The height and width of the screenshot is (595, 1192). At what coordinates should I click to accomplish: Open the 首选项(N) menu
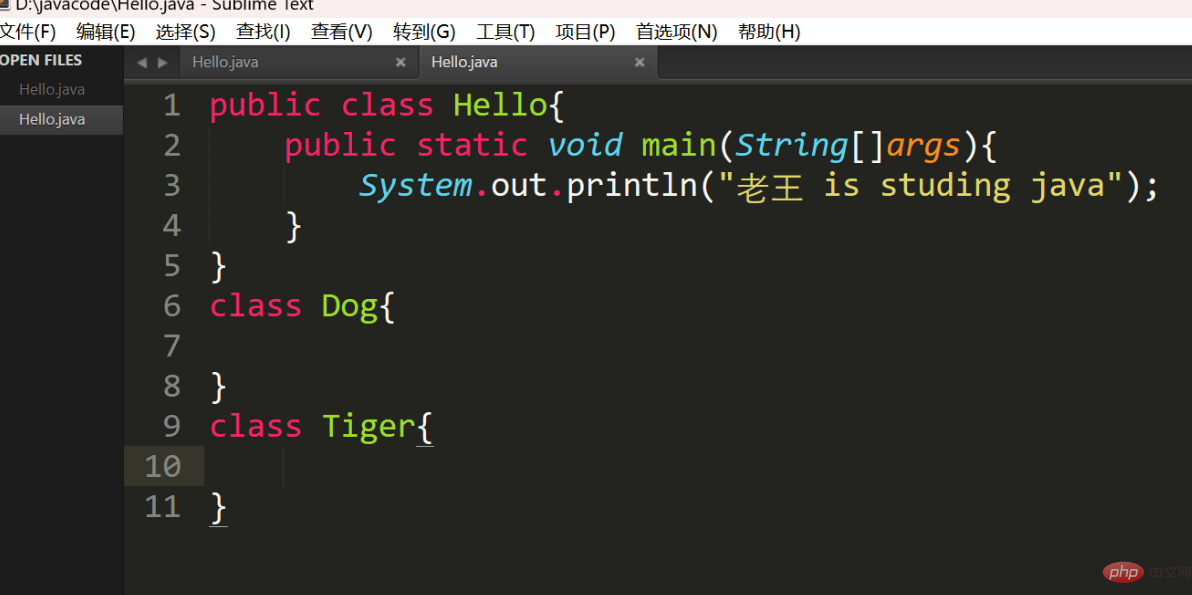point(677,32)
